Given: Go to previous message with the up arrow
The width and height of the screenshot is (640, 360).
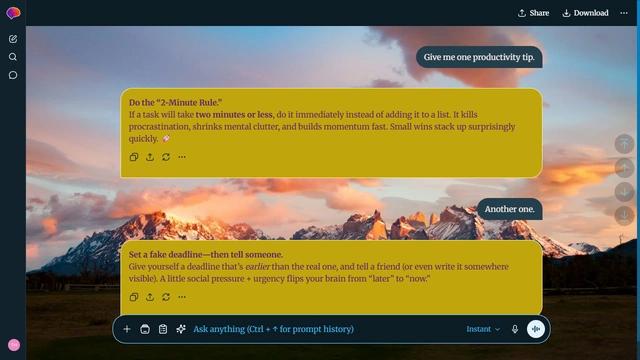Looking at the screenshot, I should point(624,168).
